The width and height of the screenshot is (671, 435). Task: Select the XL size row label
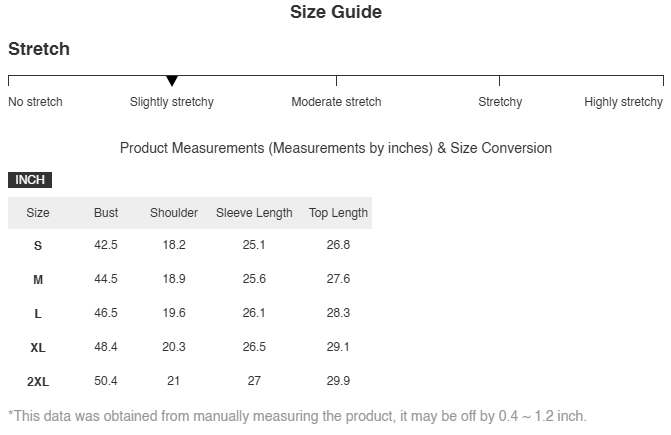coord(38,348)
